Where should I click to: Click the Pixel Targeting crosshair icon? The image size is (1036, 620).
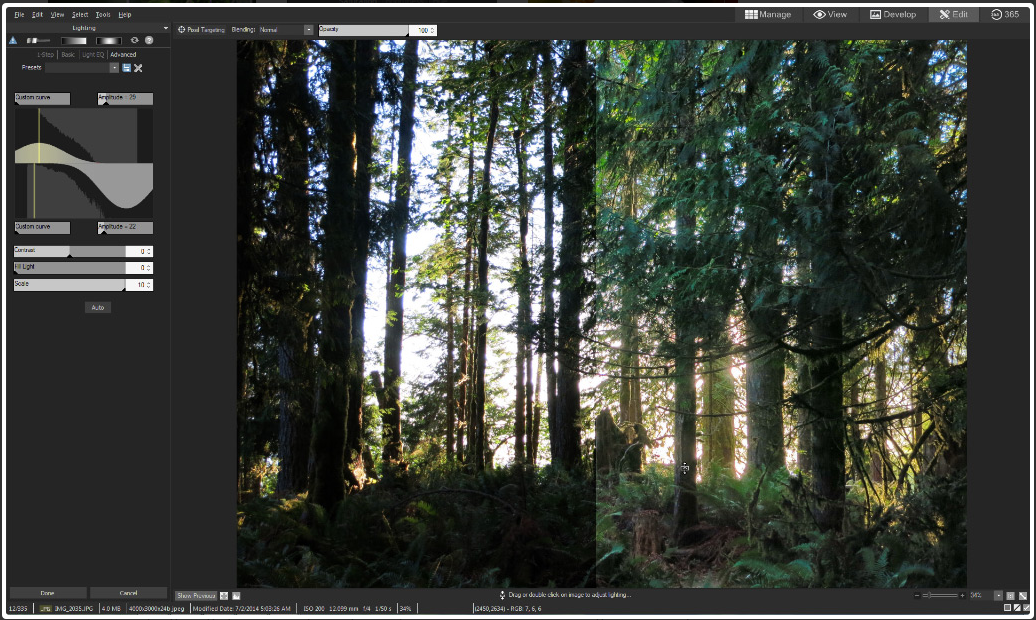[x=181, y=30]
